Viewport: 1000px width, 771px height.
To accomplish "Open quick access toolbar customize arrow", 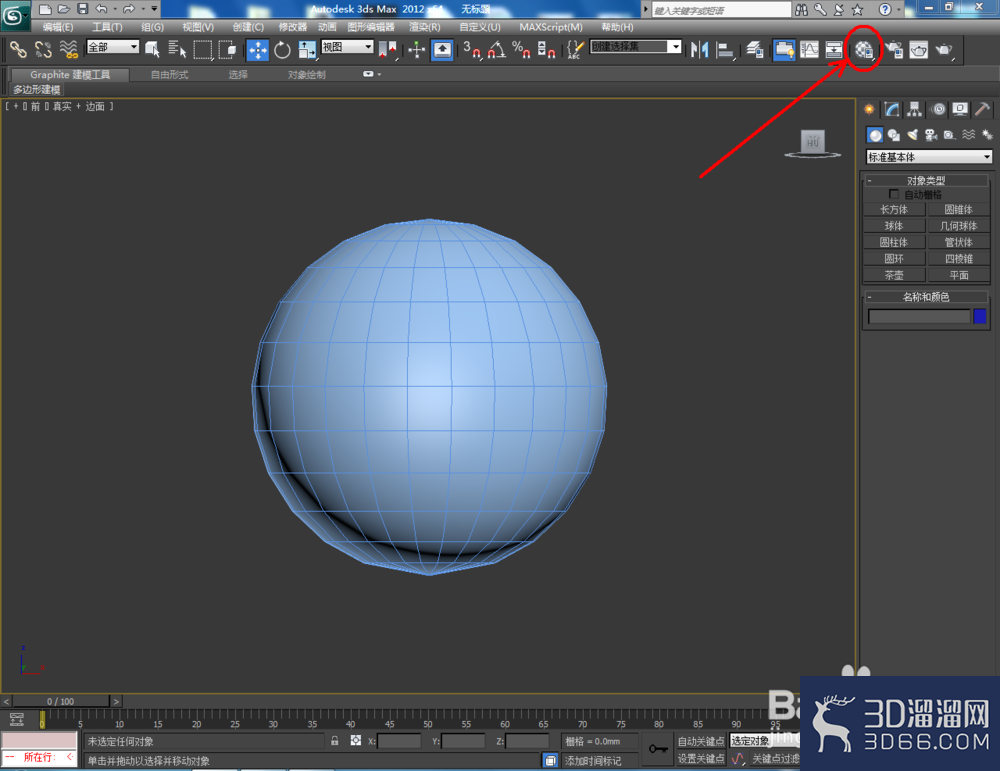I will [154, 9].
